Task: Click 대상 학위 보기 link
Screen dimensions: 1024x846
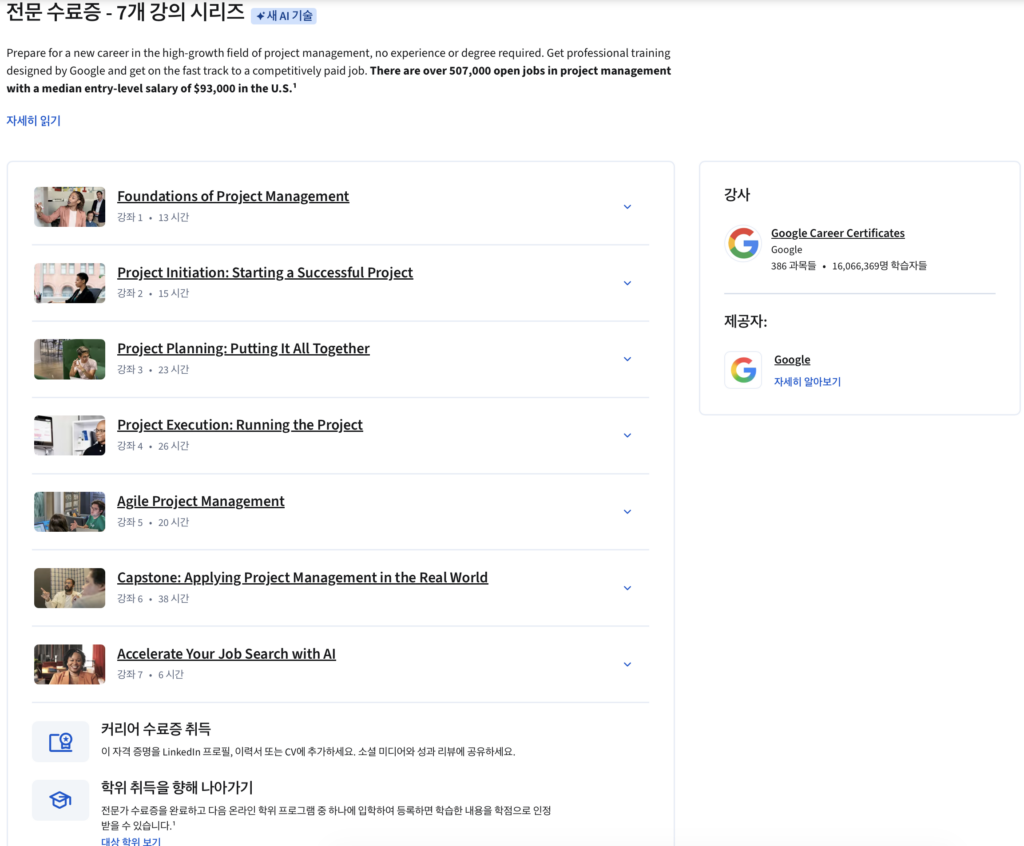Action: click(x=131, y=841)
